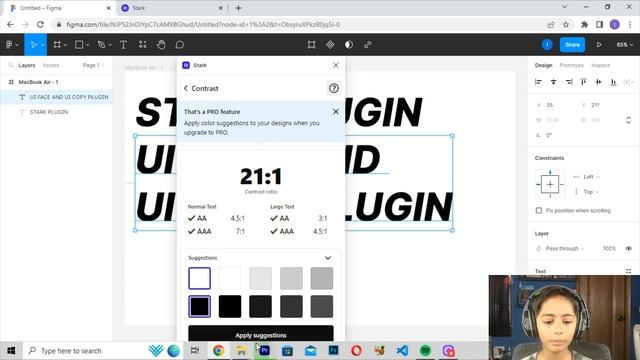640x360 pixels.
Task: Toggle the layer visibility eye icon
Action: [629, 248]
